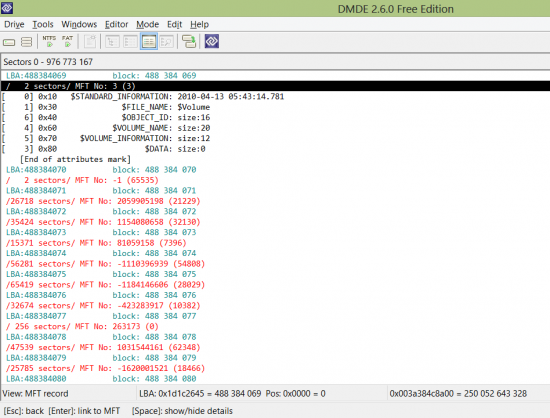550x418 pixels.
Task: Click the 'LBA: 0x1d1c2645' status bar field
Action: click(232, 393)
